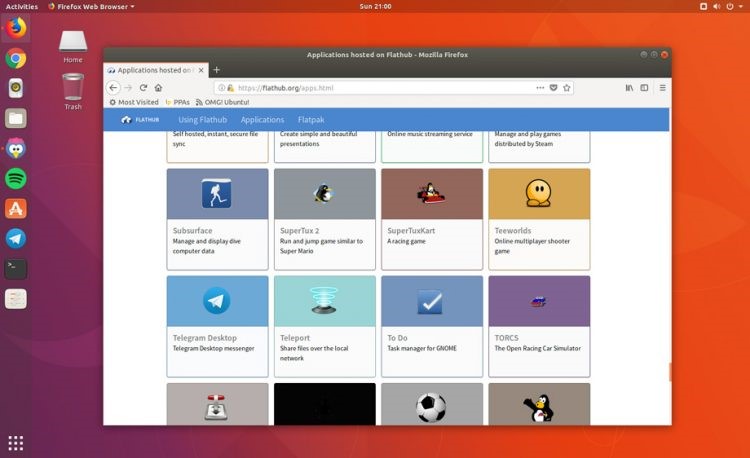
Task: Switch to the Applications nav item
Action: pyautogui.click(x=262, y=120)
